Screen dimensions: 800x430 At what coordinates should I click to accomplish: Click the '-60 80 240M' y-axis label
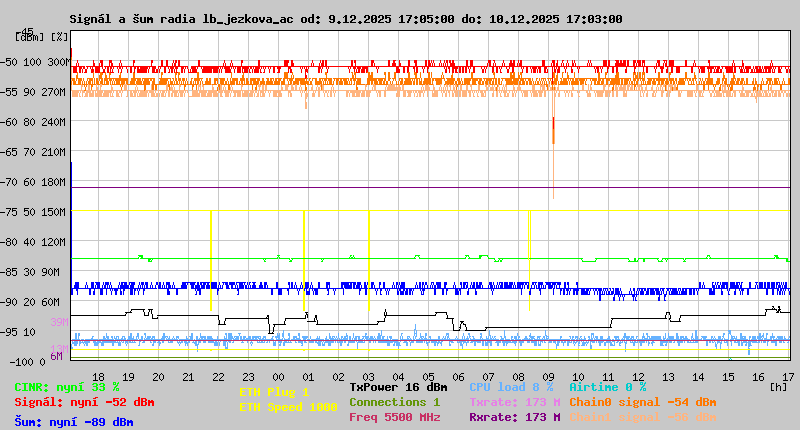(x=33, y=122)
